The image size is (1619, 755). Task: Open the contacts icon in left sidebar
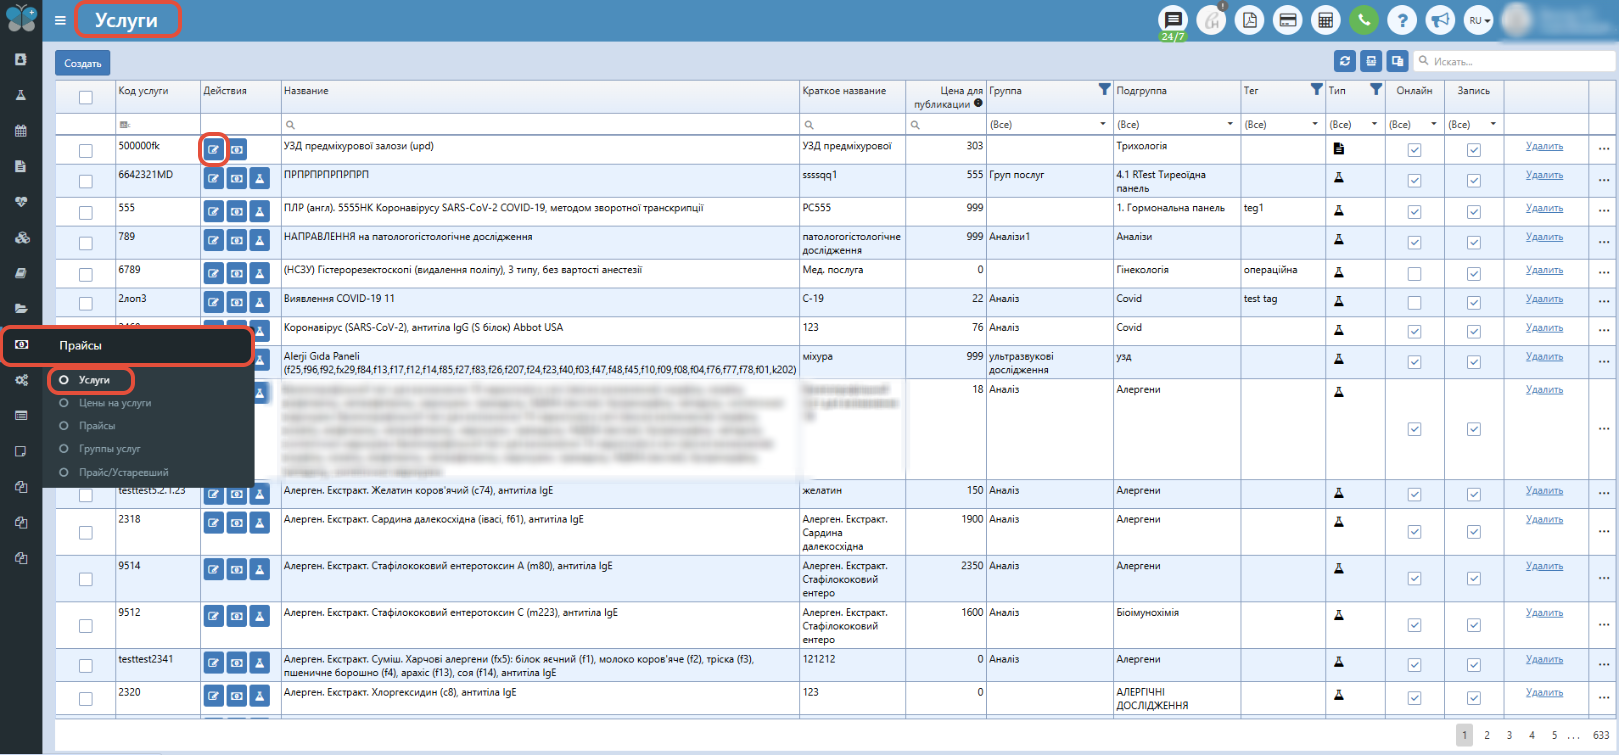(x=21, y=59)
